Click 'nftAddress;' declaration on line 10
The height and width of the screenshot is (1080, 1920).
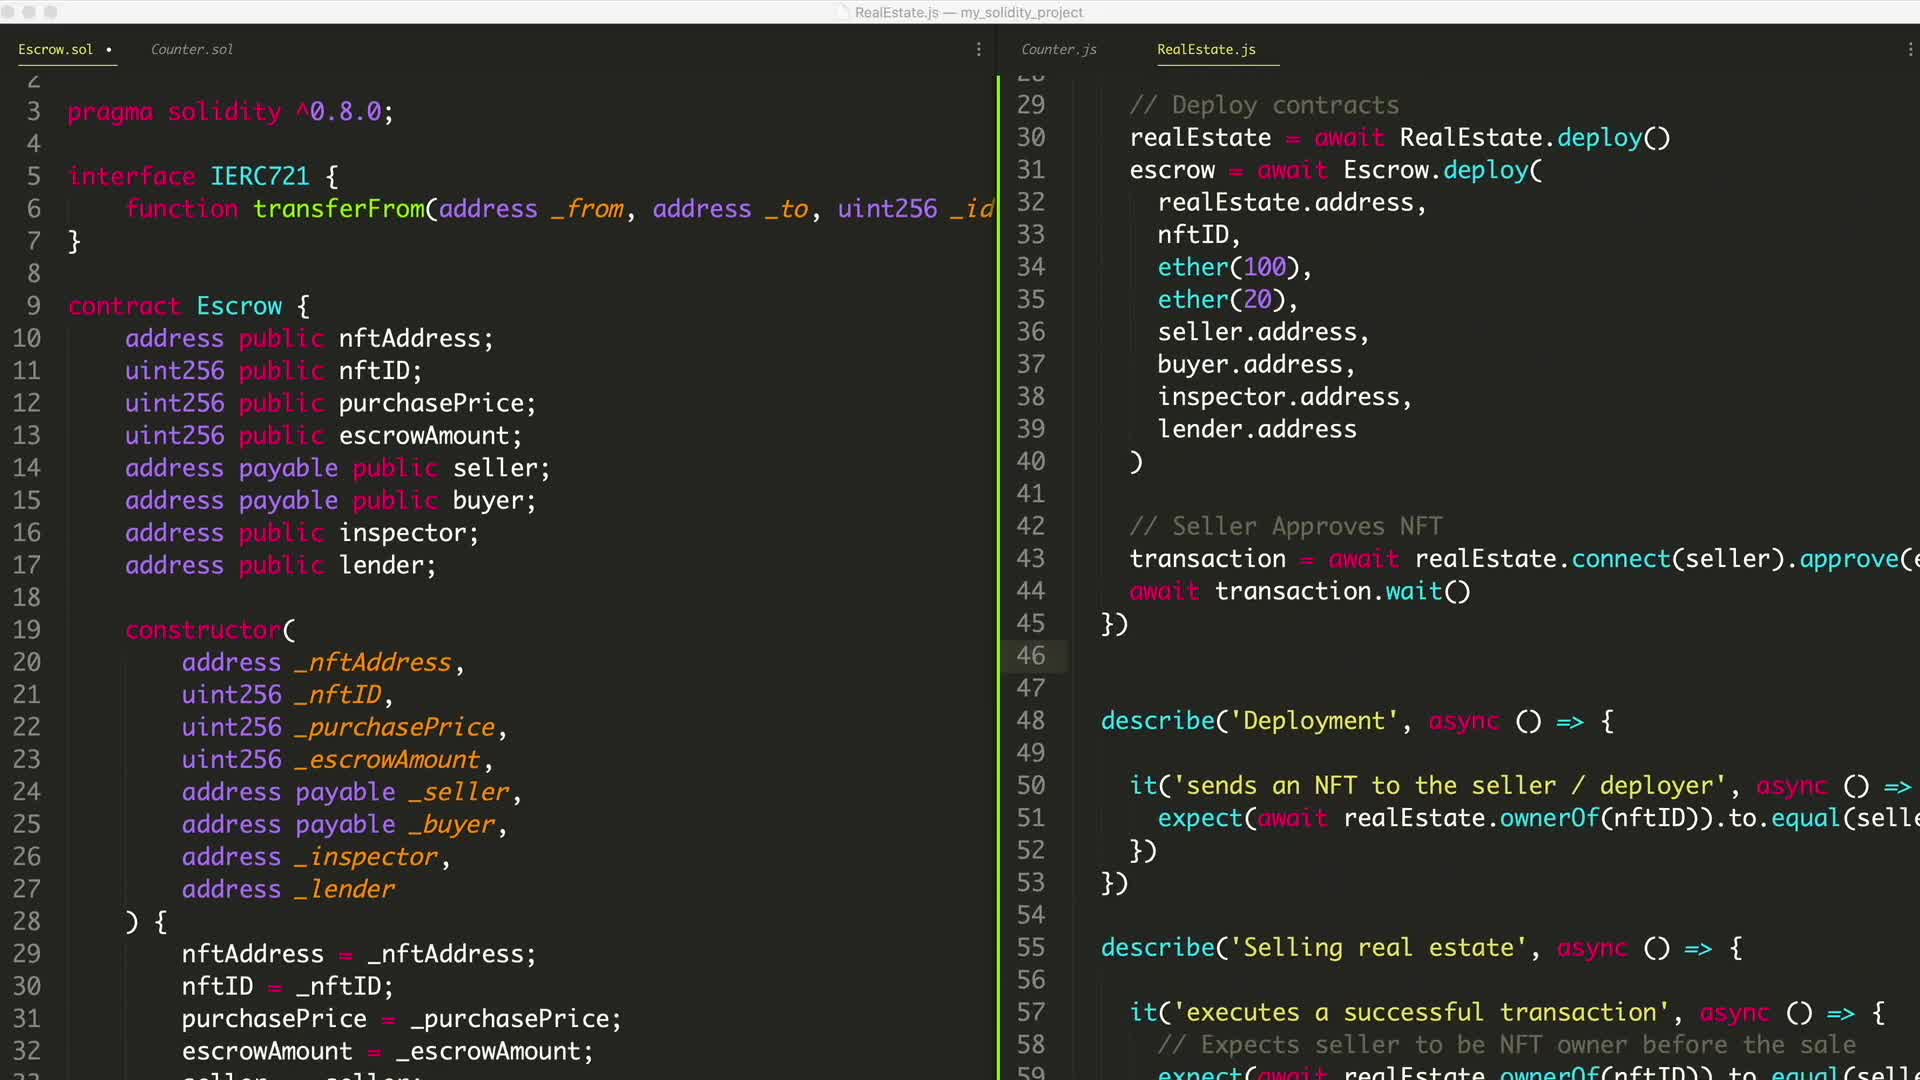pyautogui.click(x=416, y=338)
